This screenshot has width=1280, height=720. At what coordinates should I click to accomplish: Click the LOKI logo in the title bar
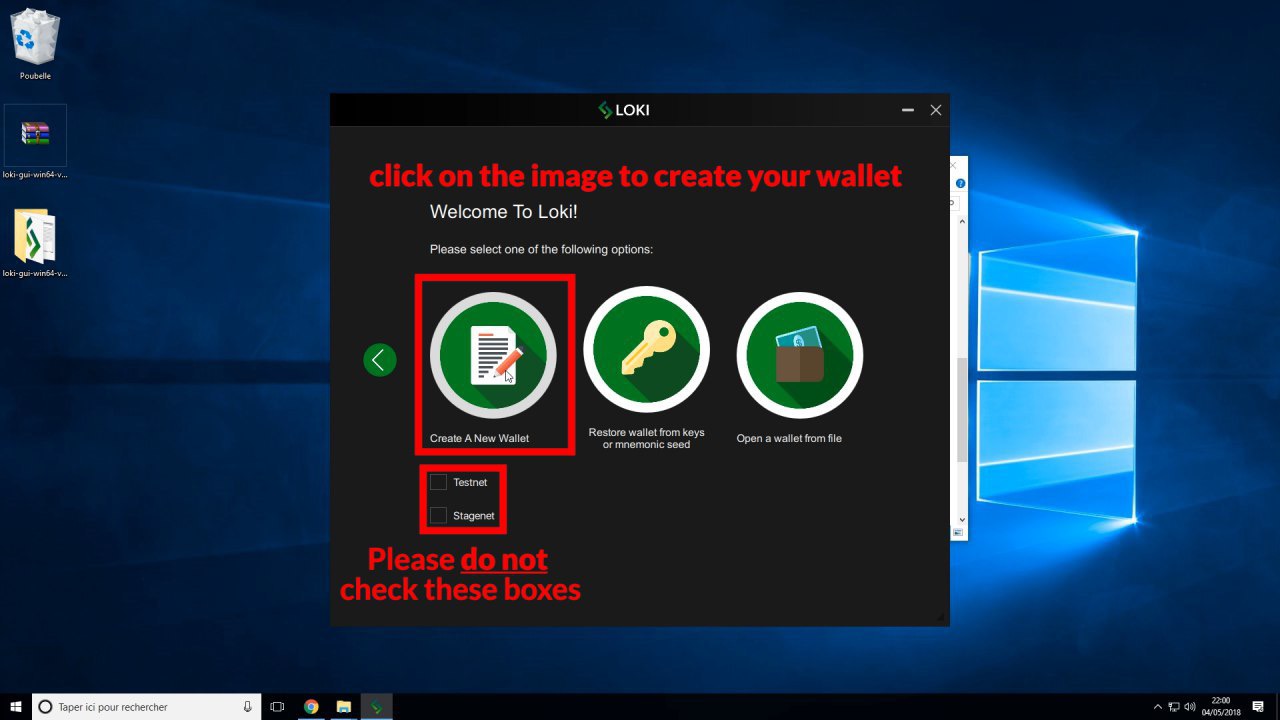[624, 110]
